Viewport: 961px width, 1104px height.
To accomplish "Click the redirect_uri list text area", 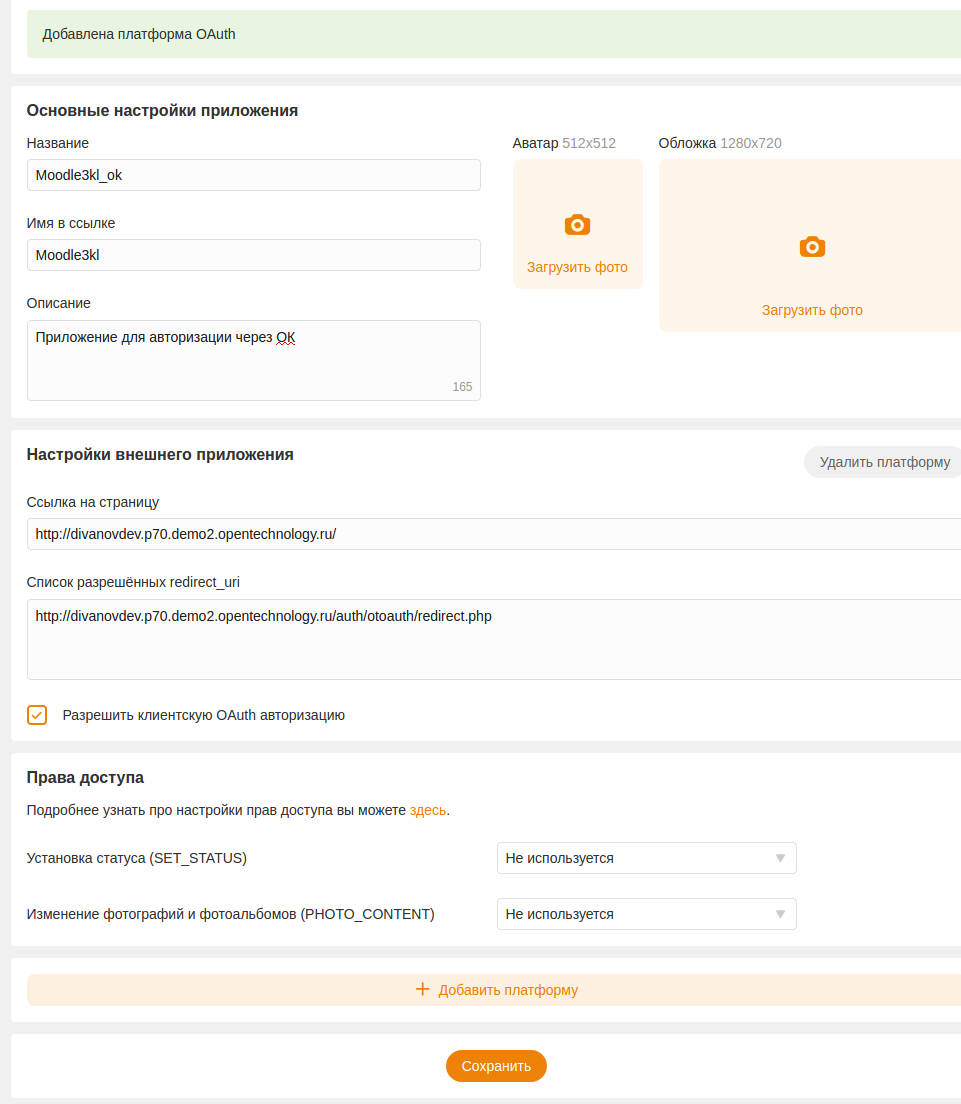I will 494,639.
